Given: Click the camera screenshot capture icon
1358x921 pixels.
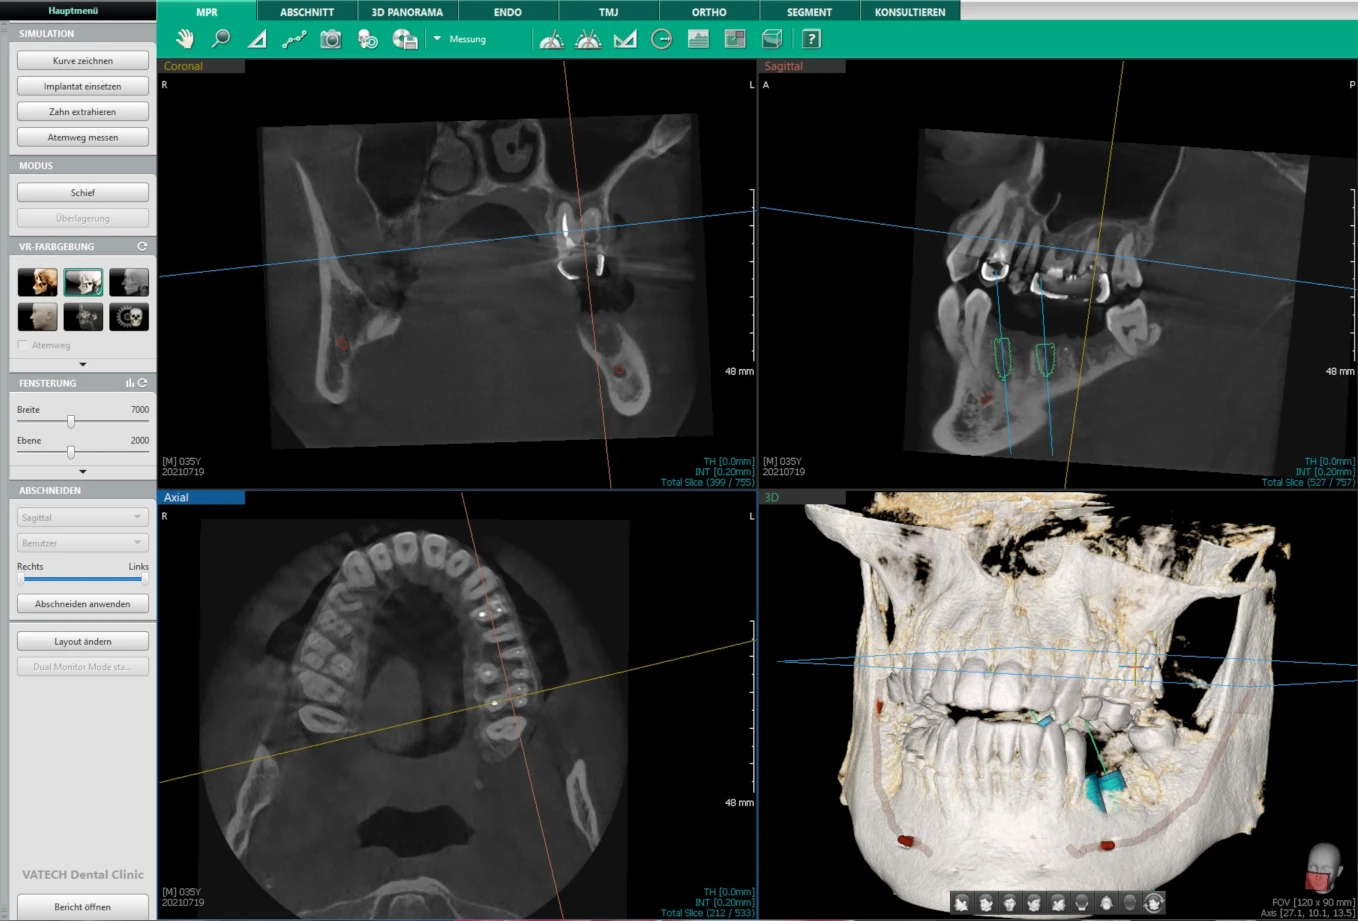Looking at the screenshot, I should [330, 39].
